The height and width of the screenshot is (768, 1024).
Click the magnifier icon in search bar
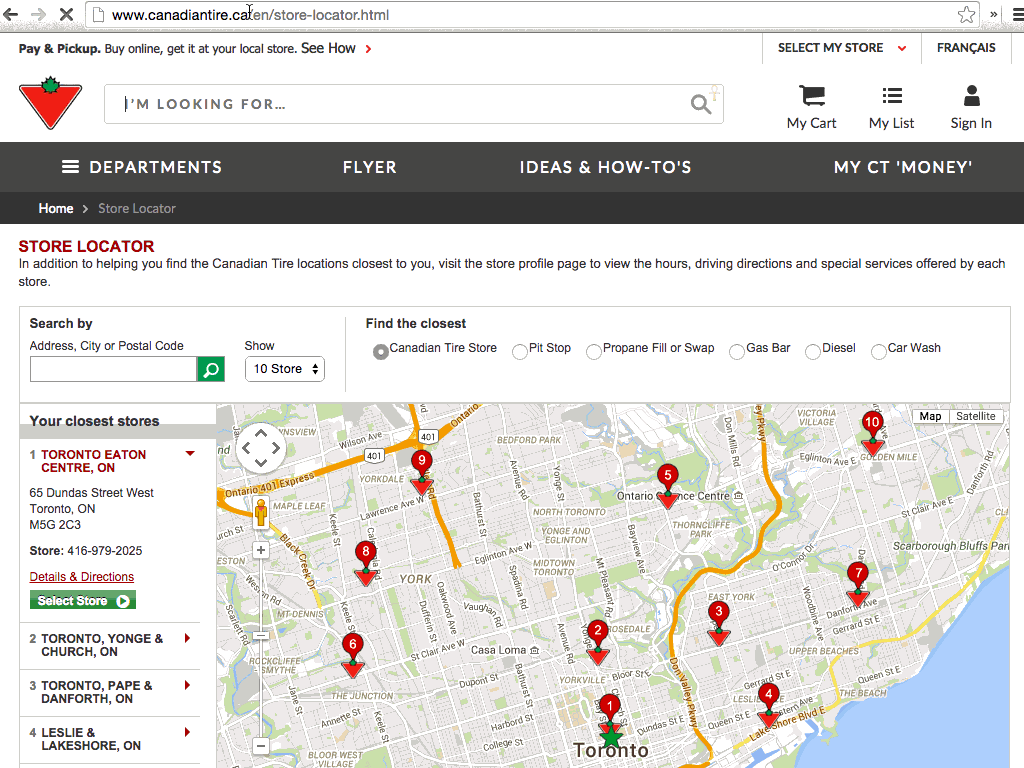(x=701, y=104)
